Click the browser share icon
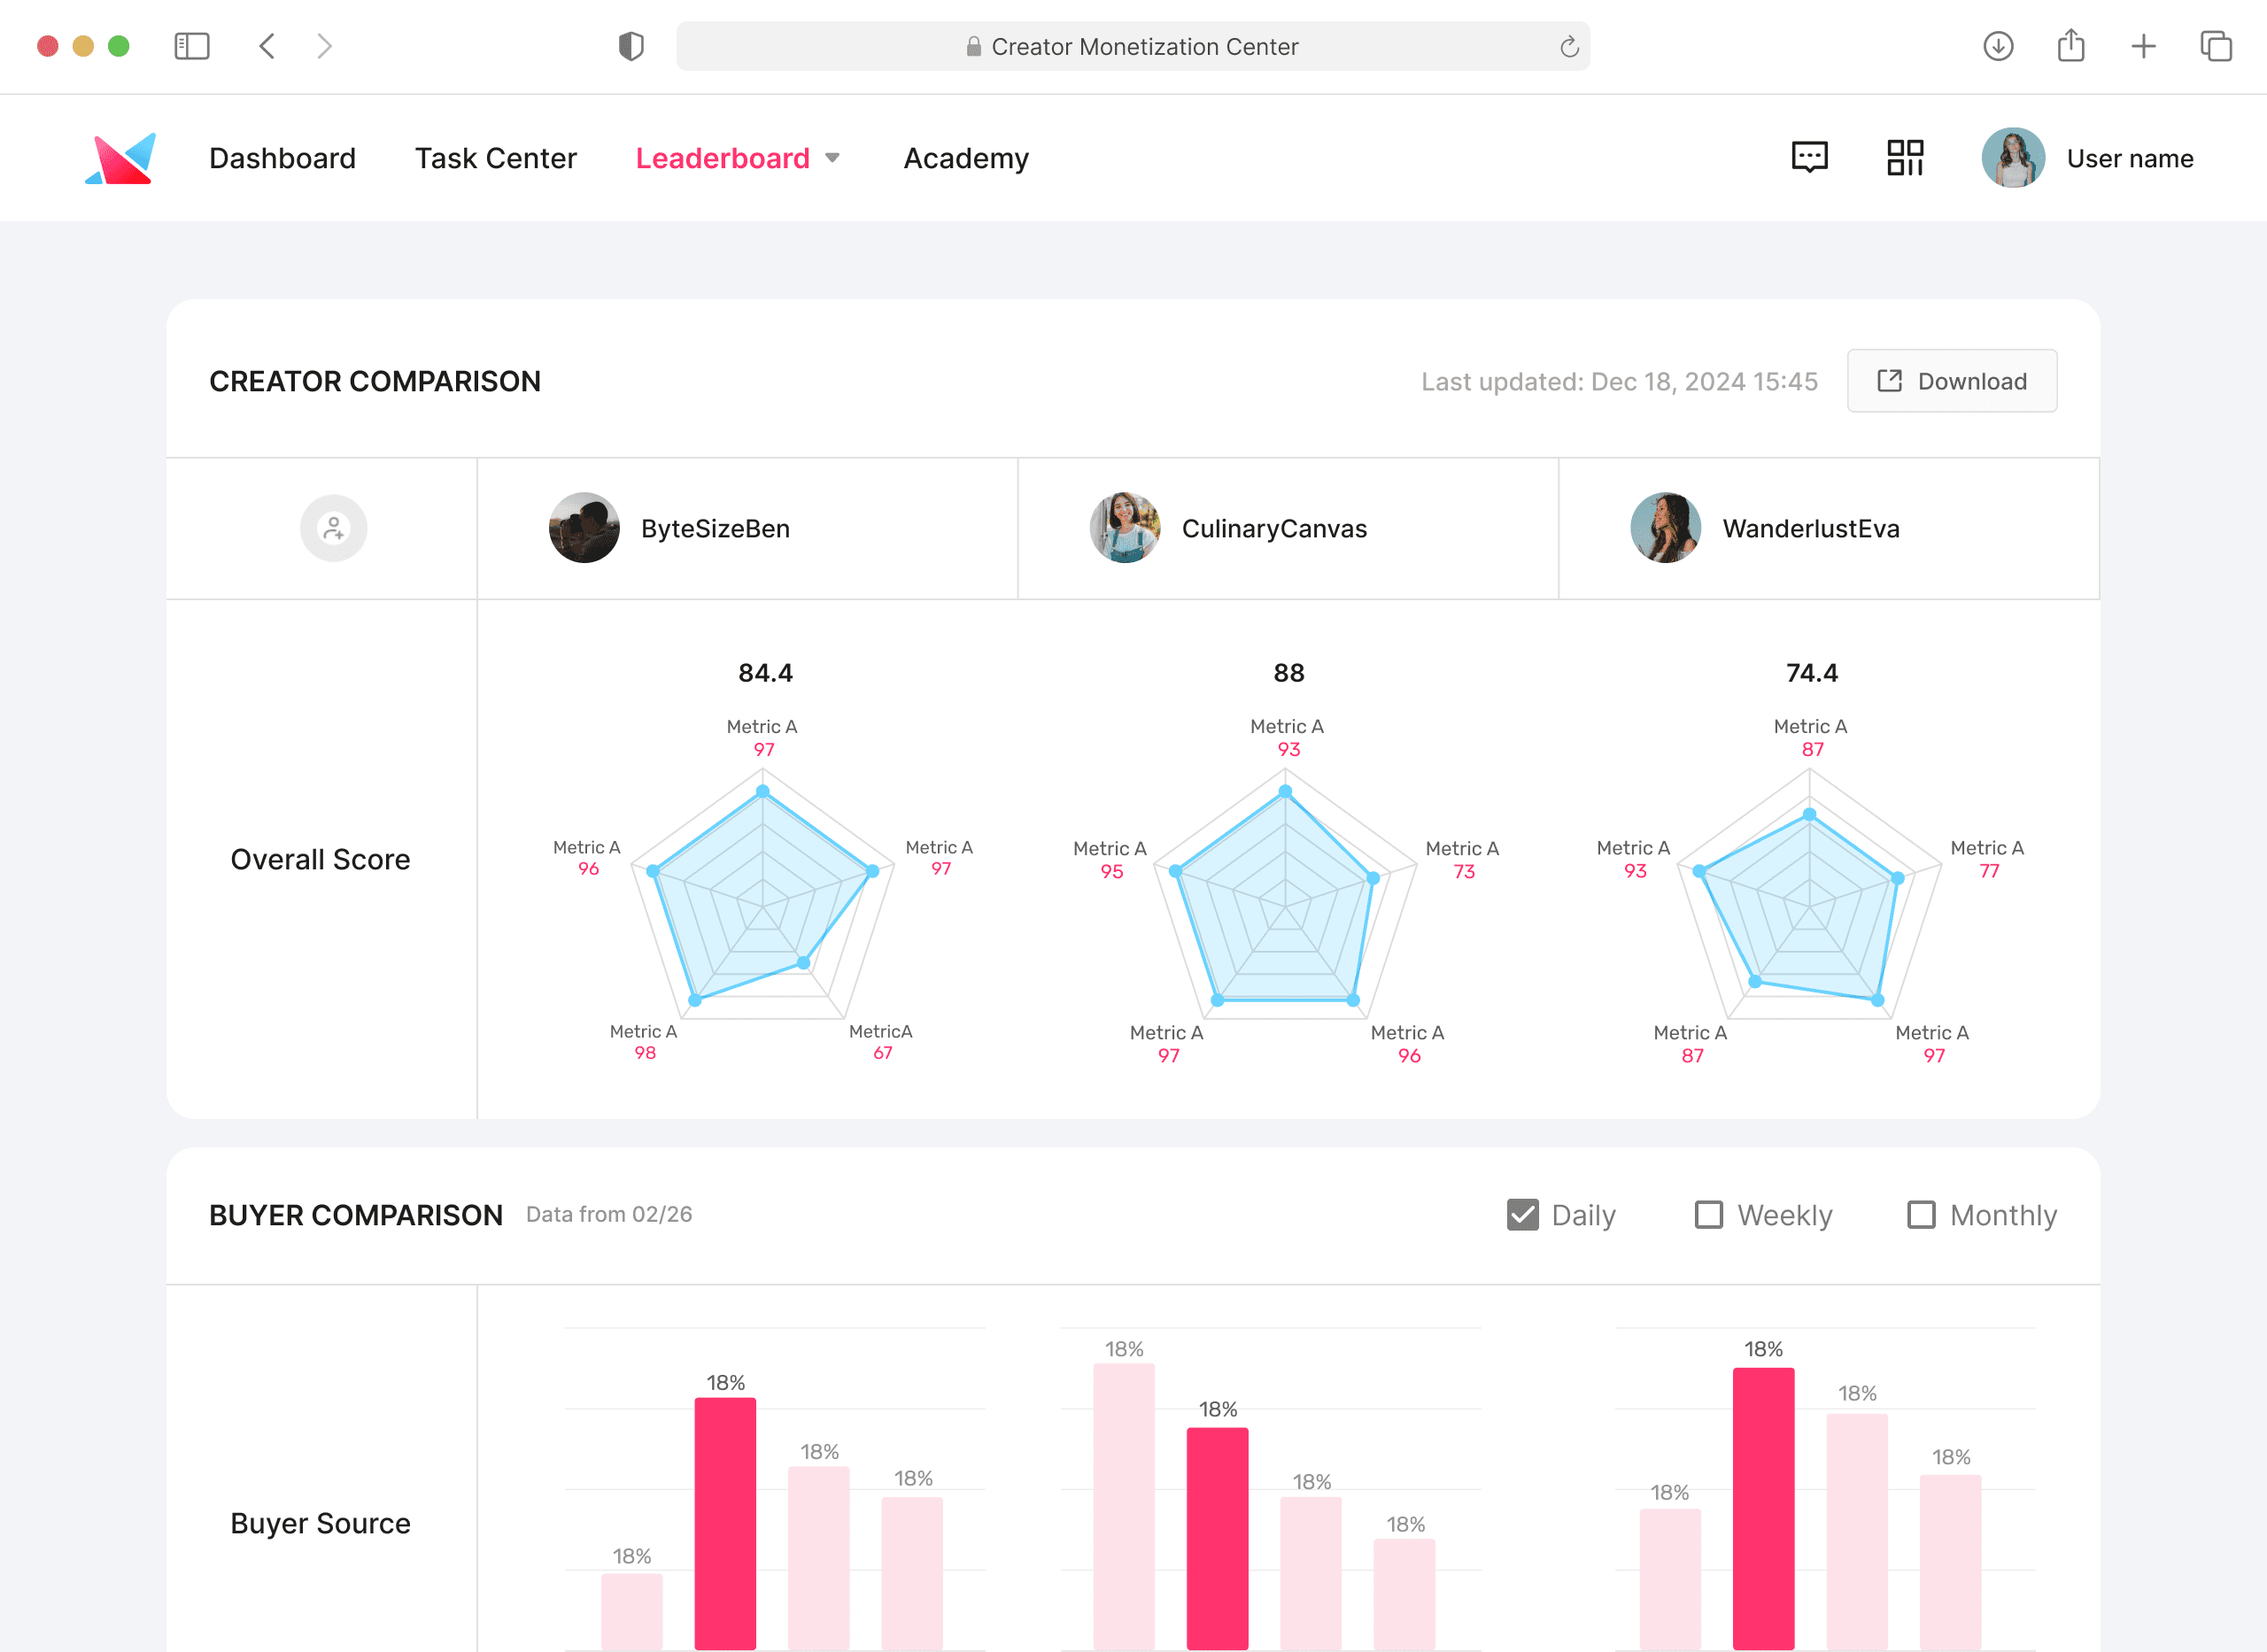 [2071, 46]
